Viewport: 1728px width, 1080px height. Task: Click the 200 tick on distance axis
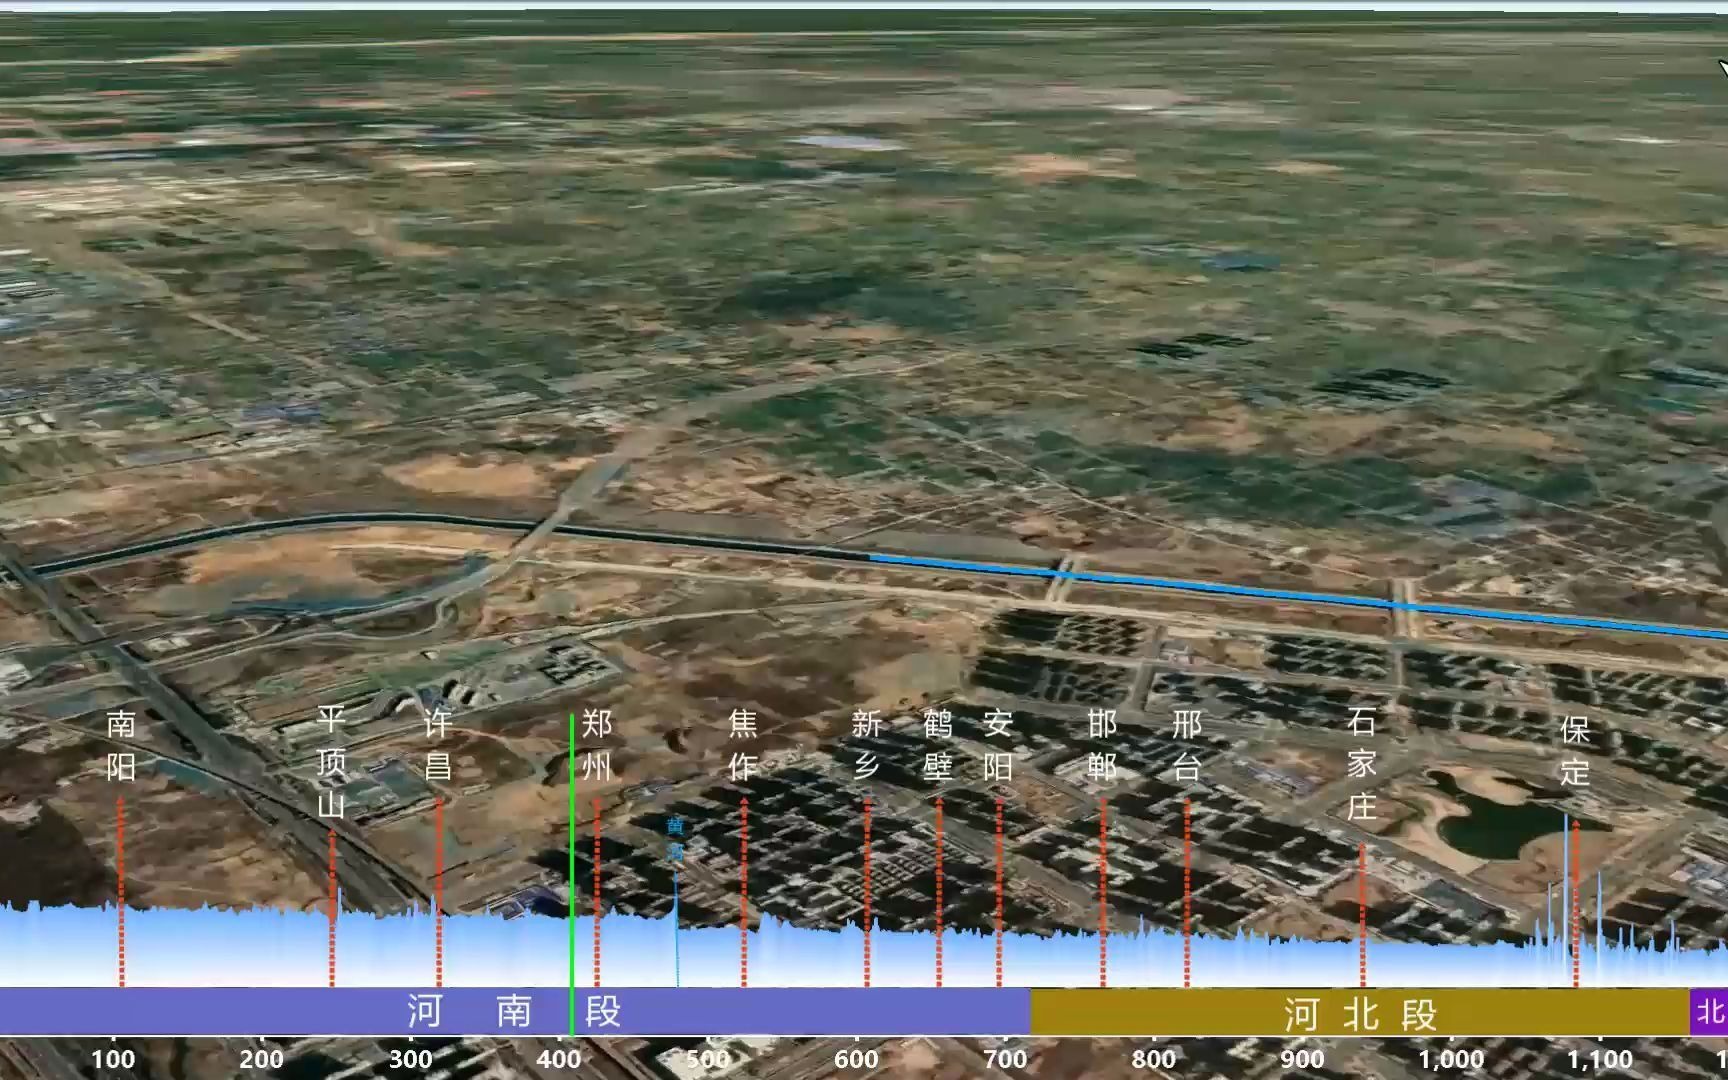point(261,1059)
